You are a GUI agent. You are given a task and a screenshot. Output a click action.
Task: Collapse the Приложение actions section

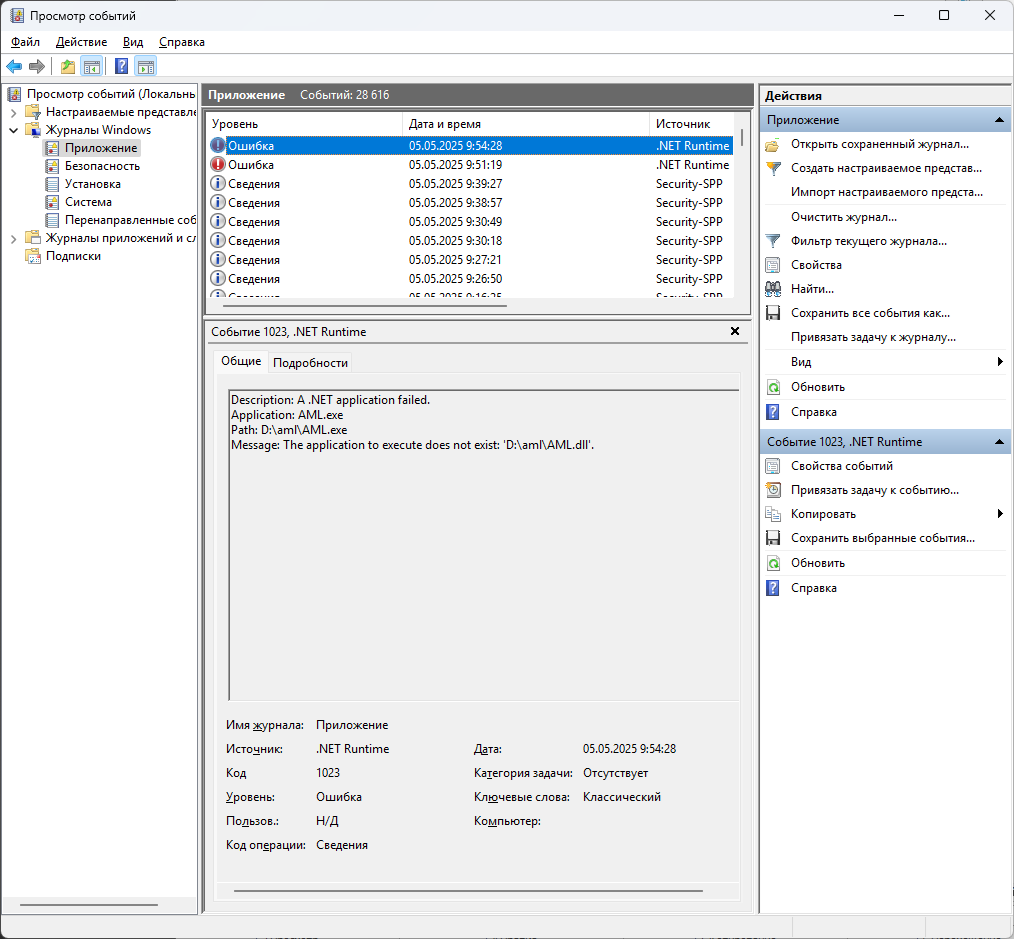tap(998, 120)
